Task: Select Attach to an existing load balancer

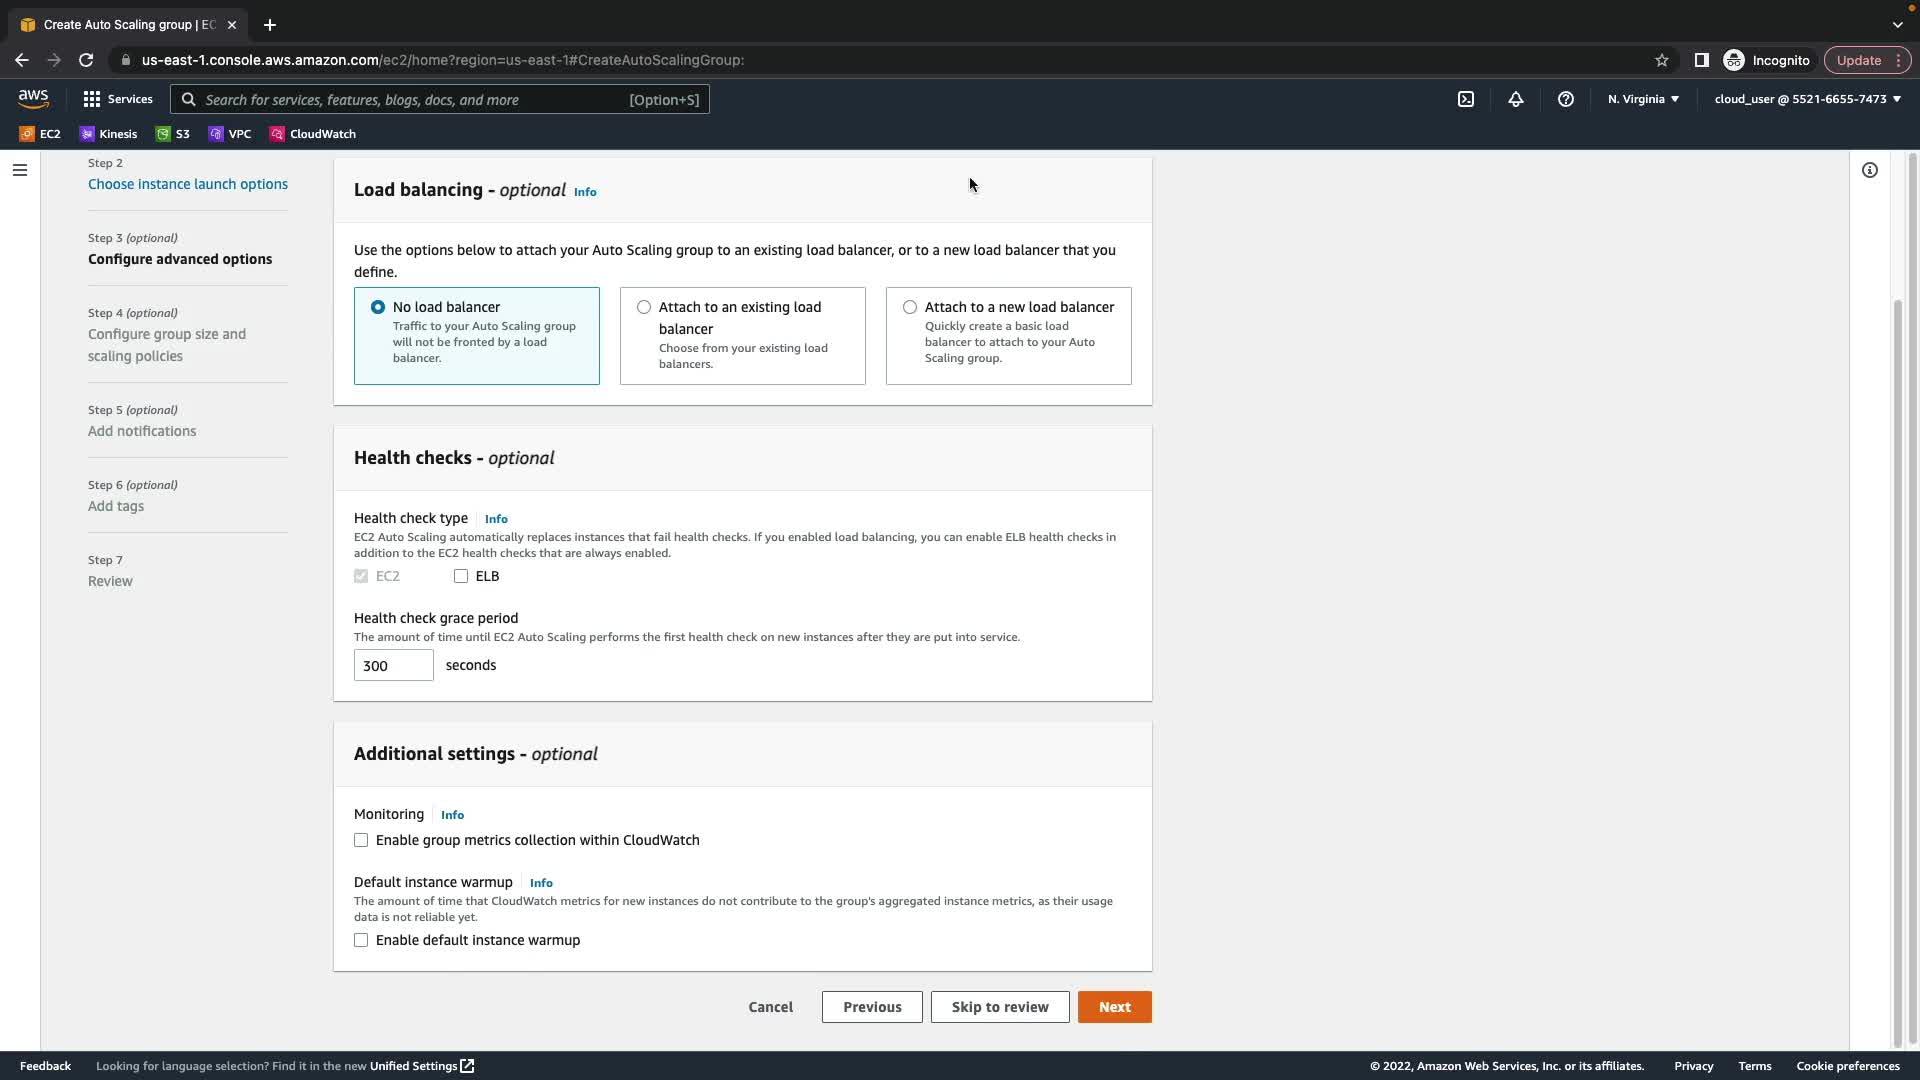Action: pyautogui.click(x=644, y=307)
